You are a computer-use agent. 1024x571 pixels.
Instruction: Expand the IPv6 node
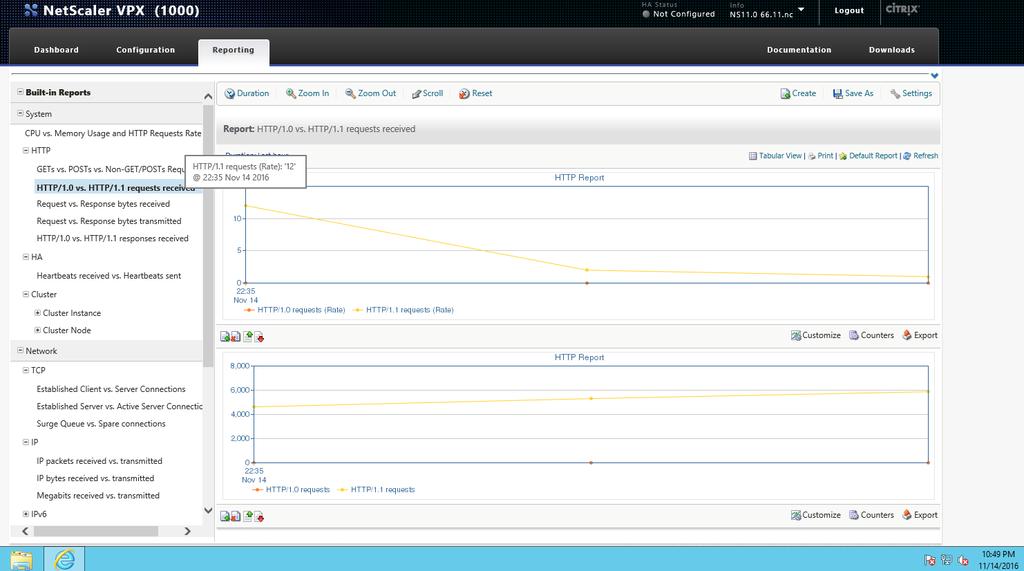(26, 514)
